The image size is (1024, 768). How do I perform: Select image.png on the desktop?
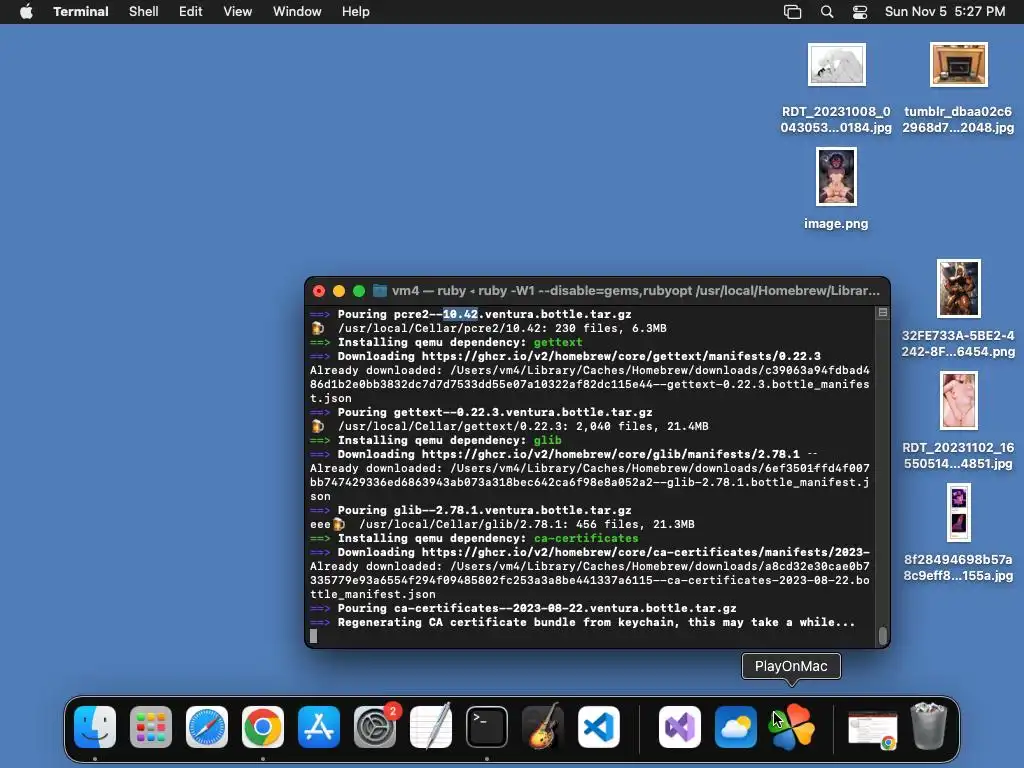837,176
